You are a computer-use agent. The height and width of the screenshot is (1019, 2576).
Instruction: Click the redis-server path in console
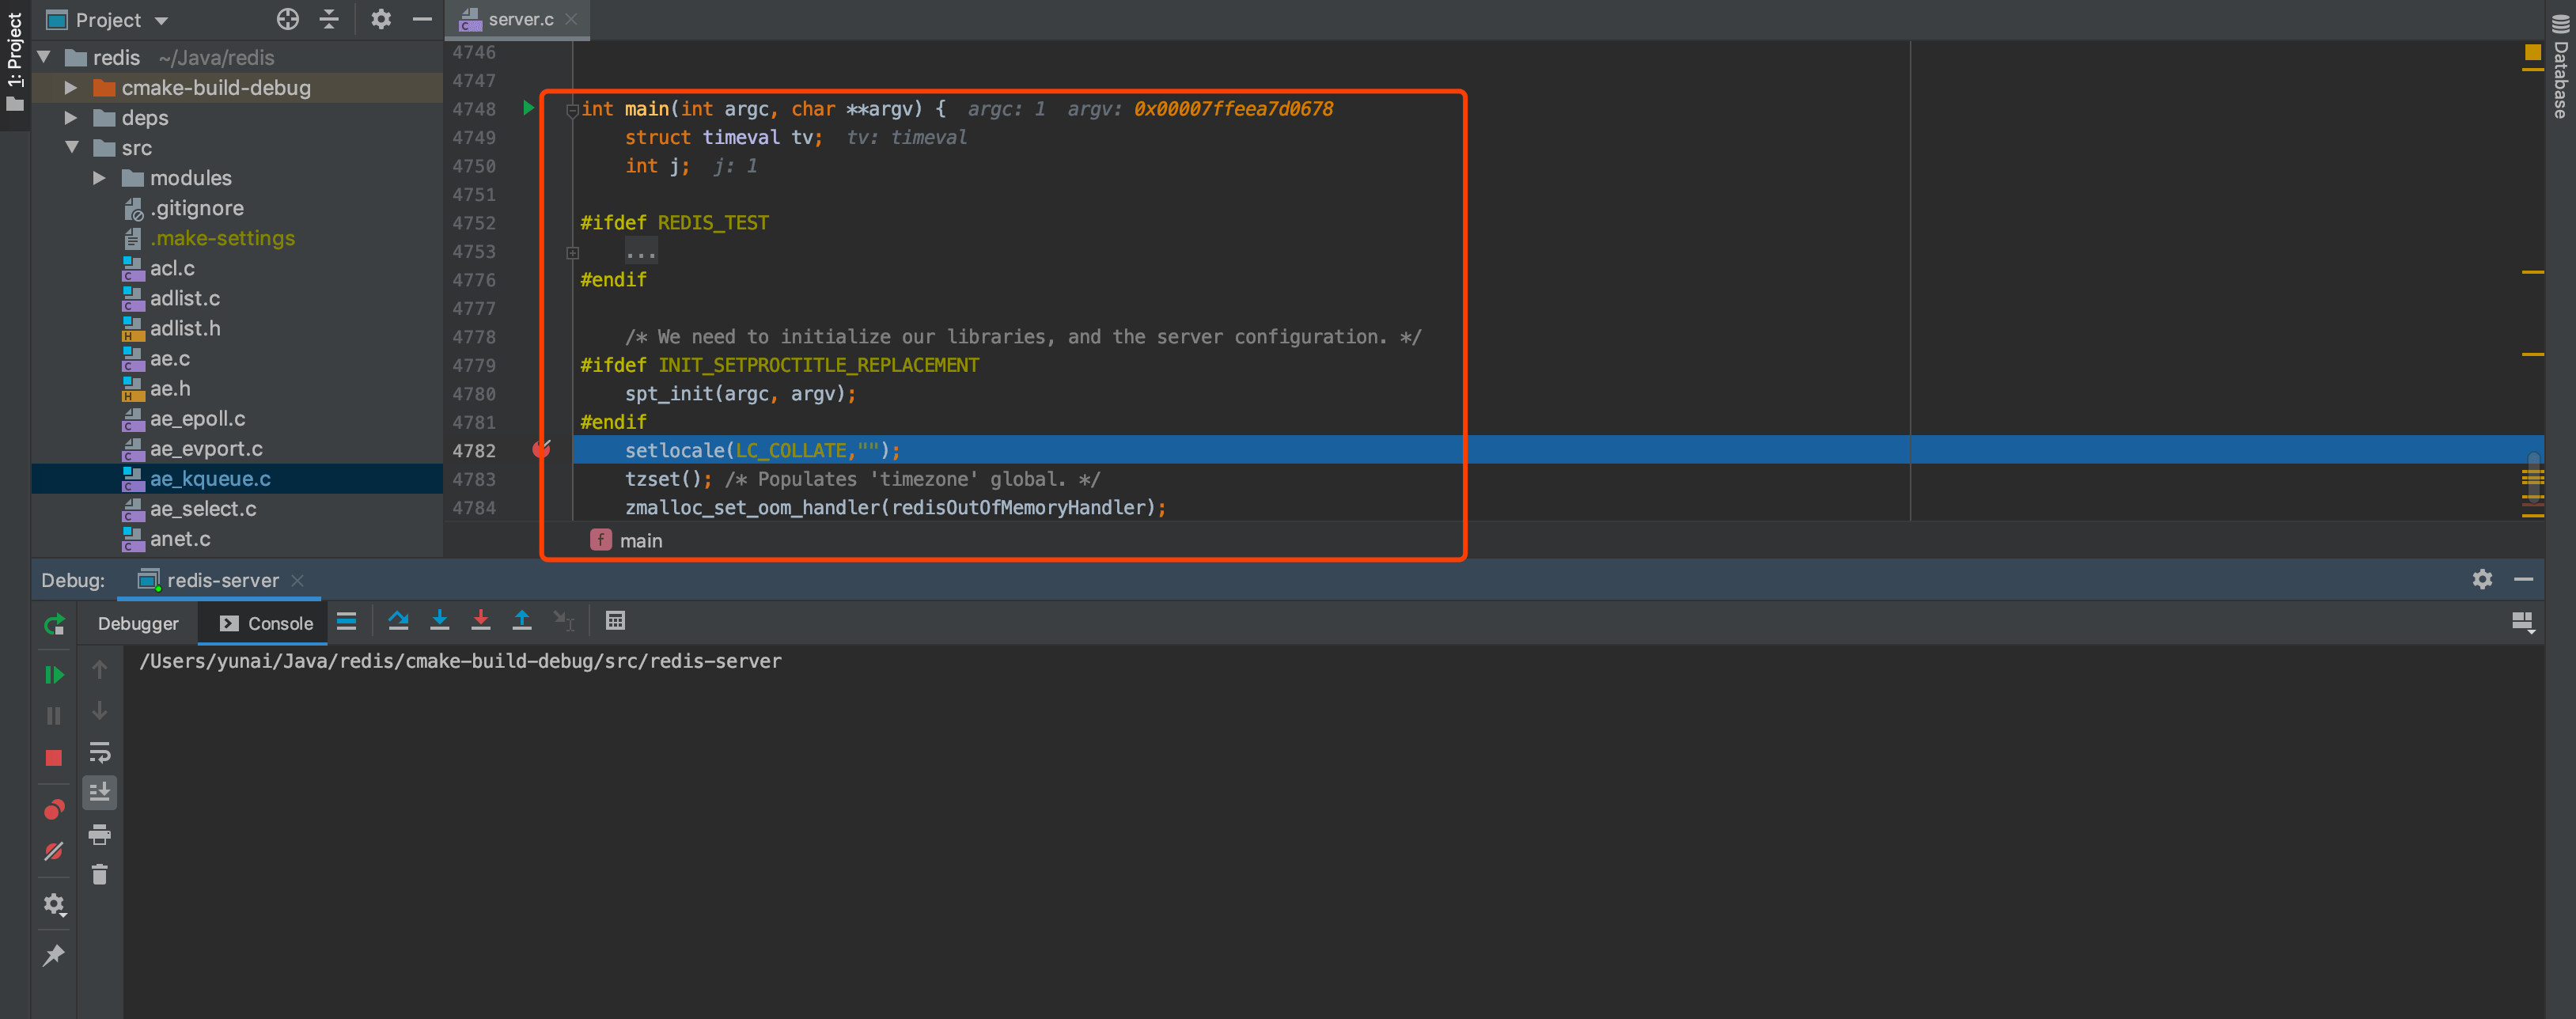coord(460,661)
